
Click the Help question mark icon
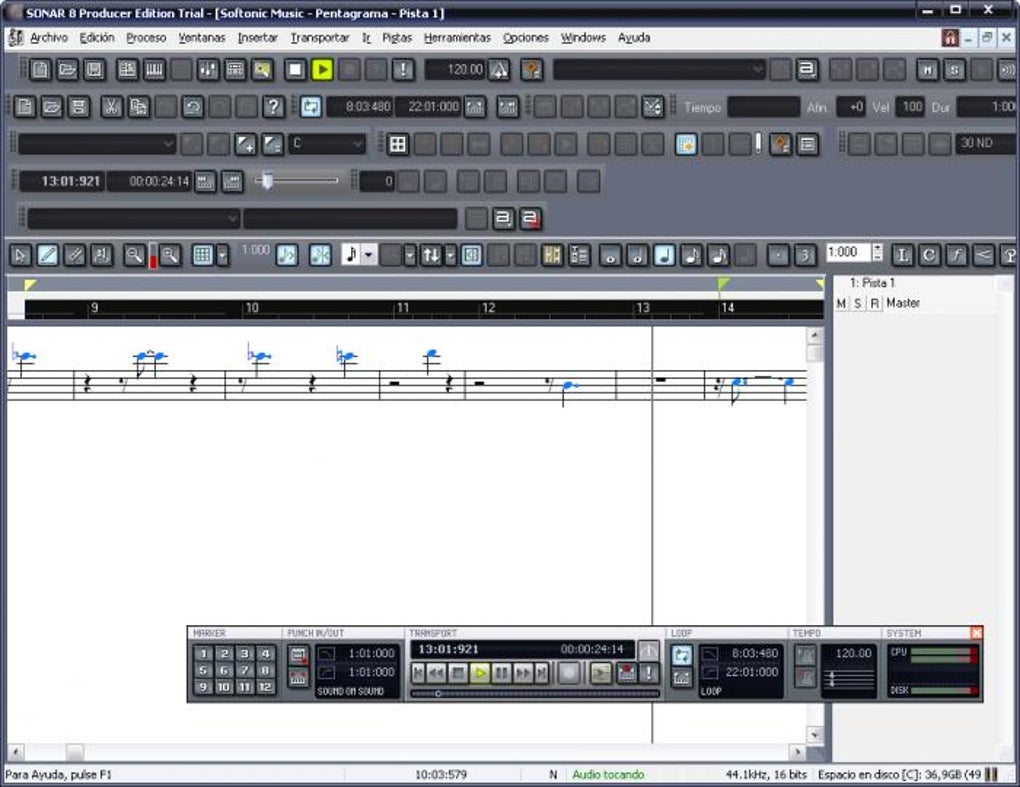pos(273,107)
